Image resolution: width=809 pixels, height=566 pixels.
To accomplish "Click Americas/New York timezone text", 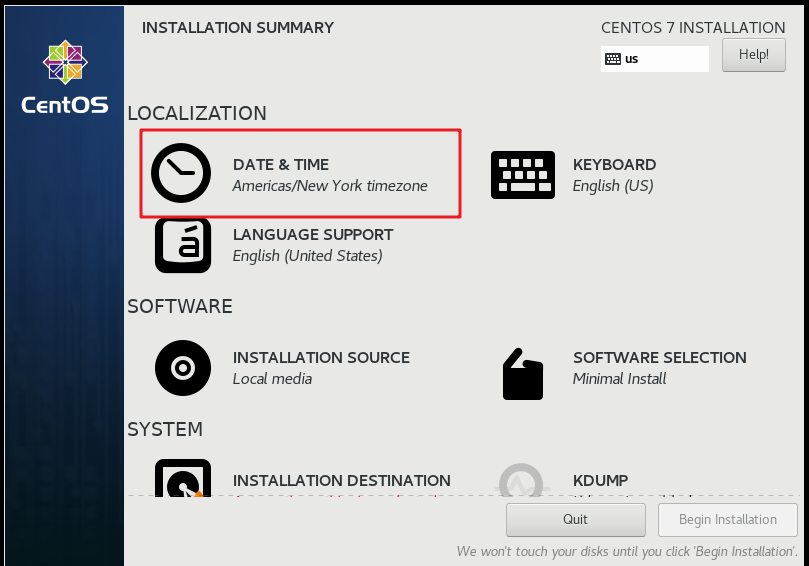I will 330,186.
